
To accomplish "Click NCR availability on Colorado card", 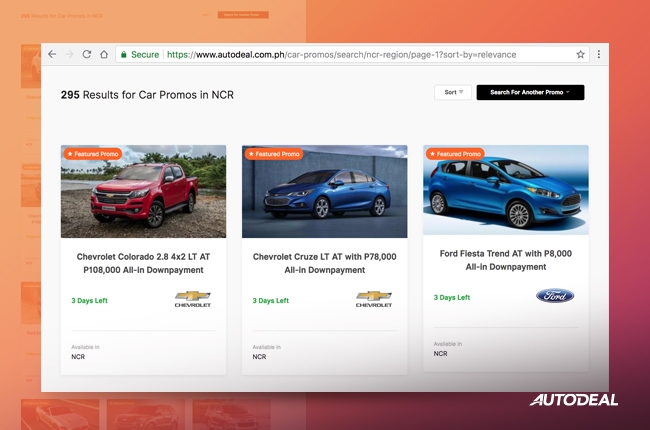I will [x=78, y=357].
